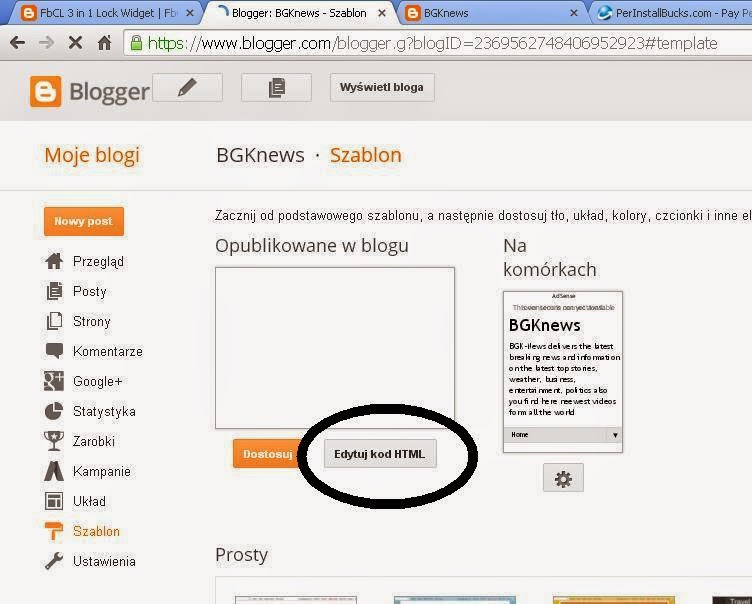The width and height of the screenshot is (752, 604).
Task: Close the BGKnews browser tab
Action: coord(574,13)
